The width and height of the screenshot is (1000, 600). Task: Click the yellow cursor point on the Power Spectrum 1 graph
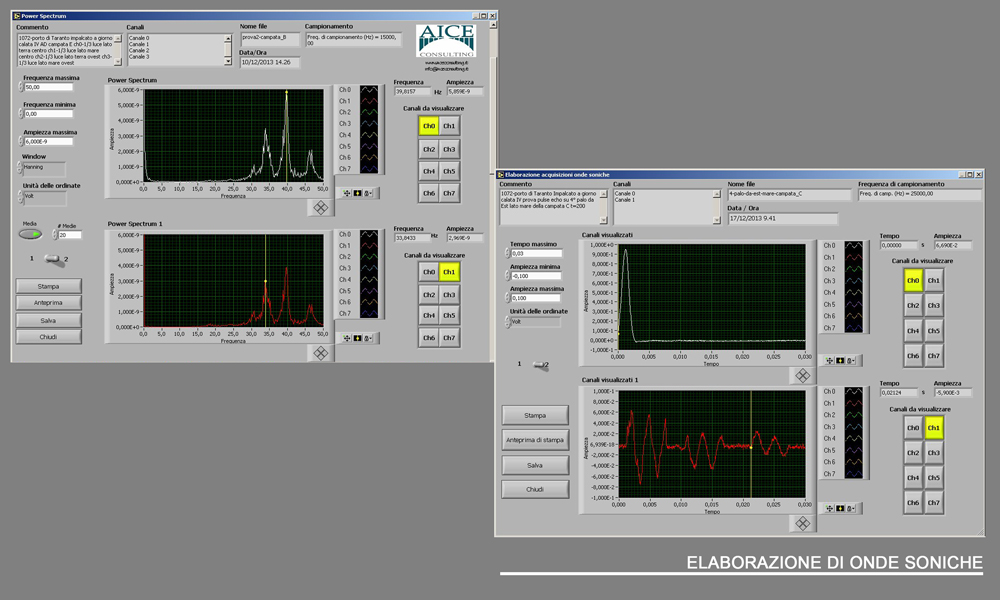coord(265,281)
